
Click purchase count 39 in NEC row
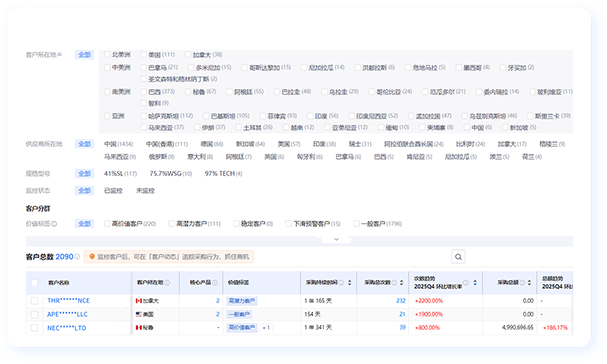(x=403, y=328)
